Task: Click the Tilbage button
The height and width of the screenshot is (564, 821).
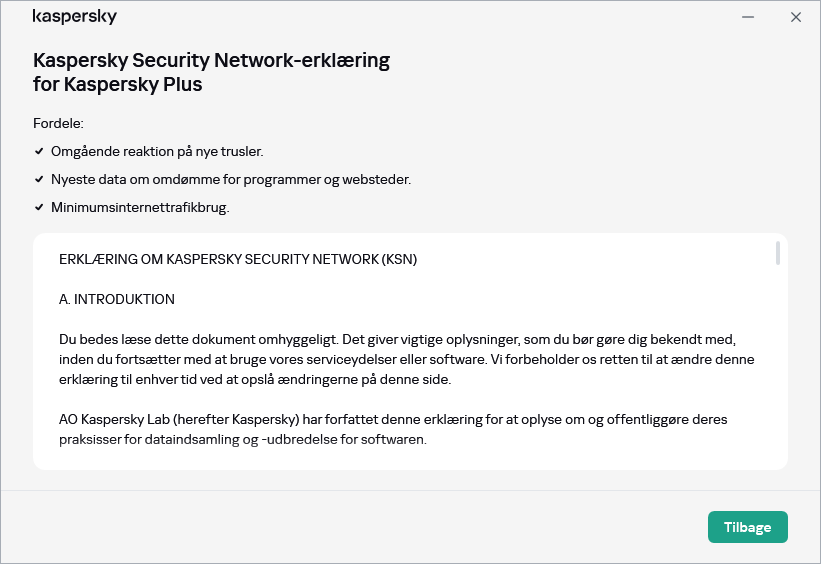Action: click(x=747, y=527)
